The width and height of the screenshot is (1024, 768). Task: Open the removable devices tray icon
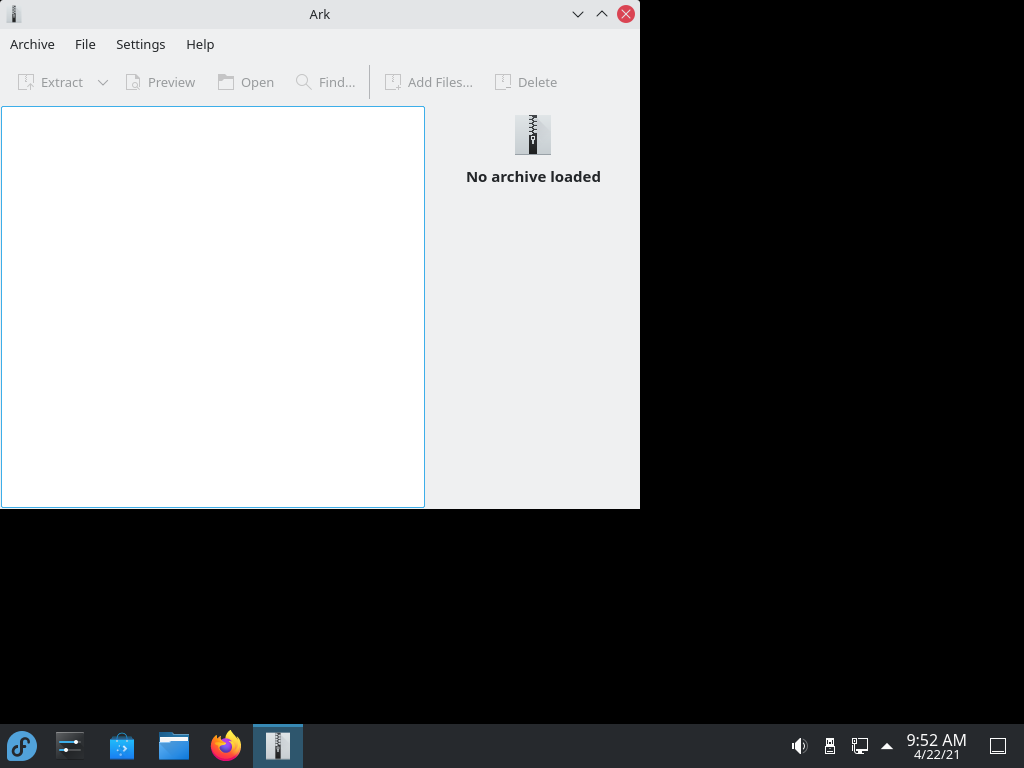pos(830,746)
